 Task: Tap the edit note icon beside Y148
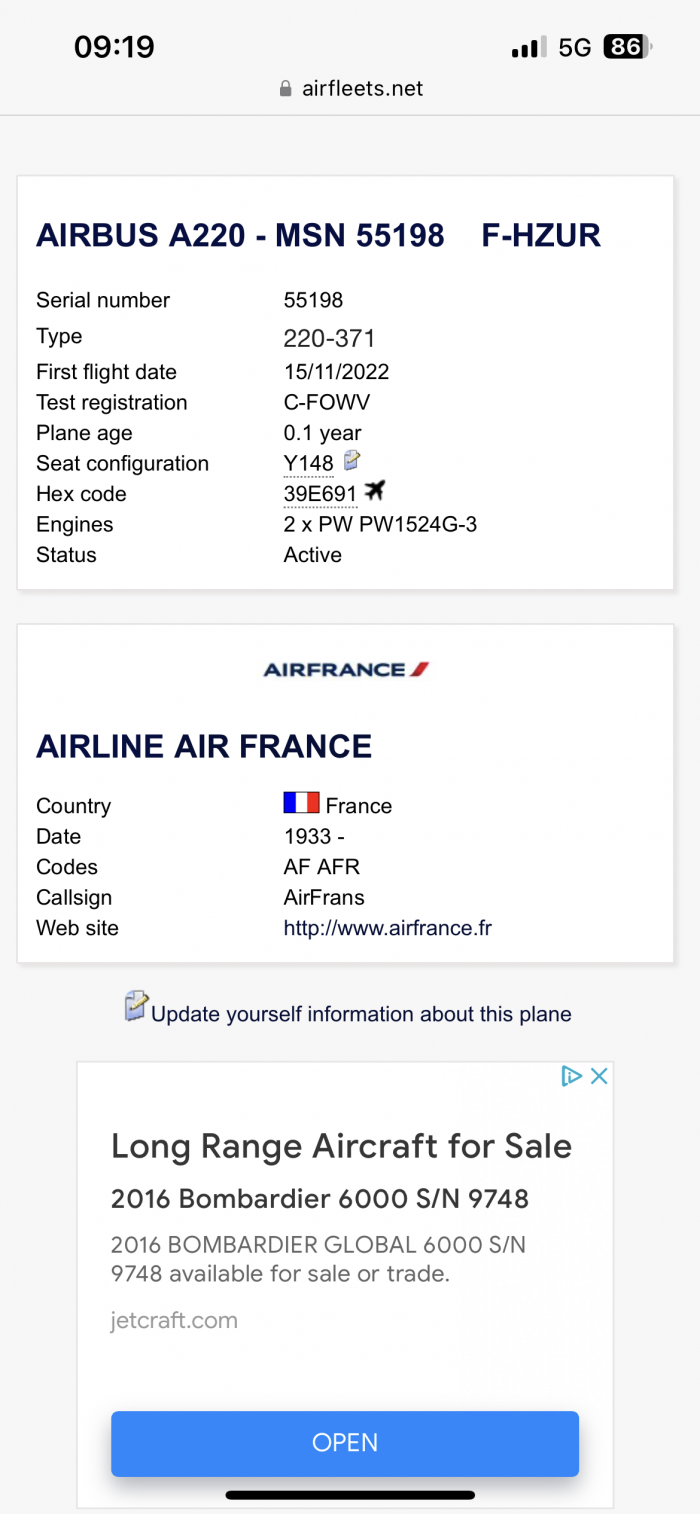pos(351,461)
